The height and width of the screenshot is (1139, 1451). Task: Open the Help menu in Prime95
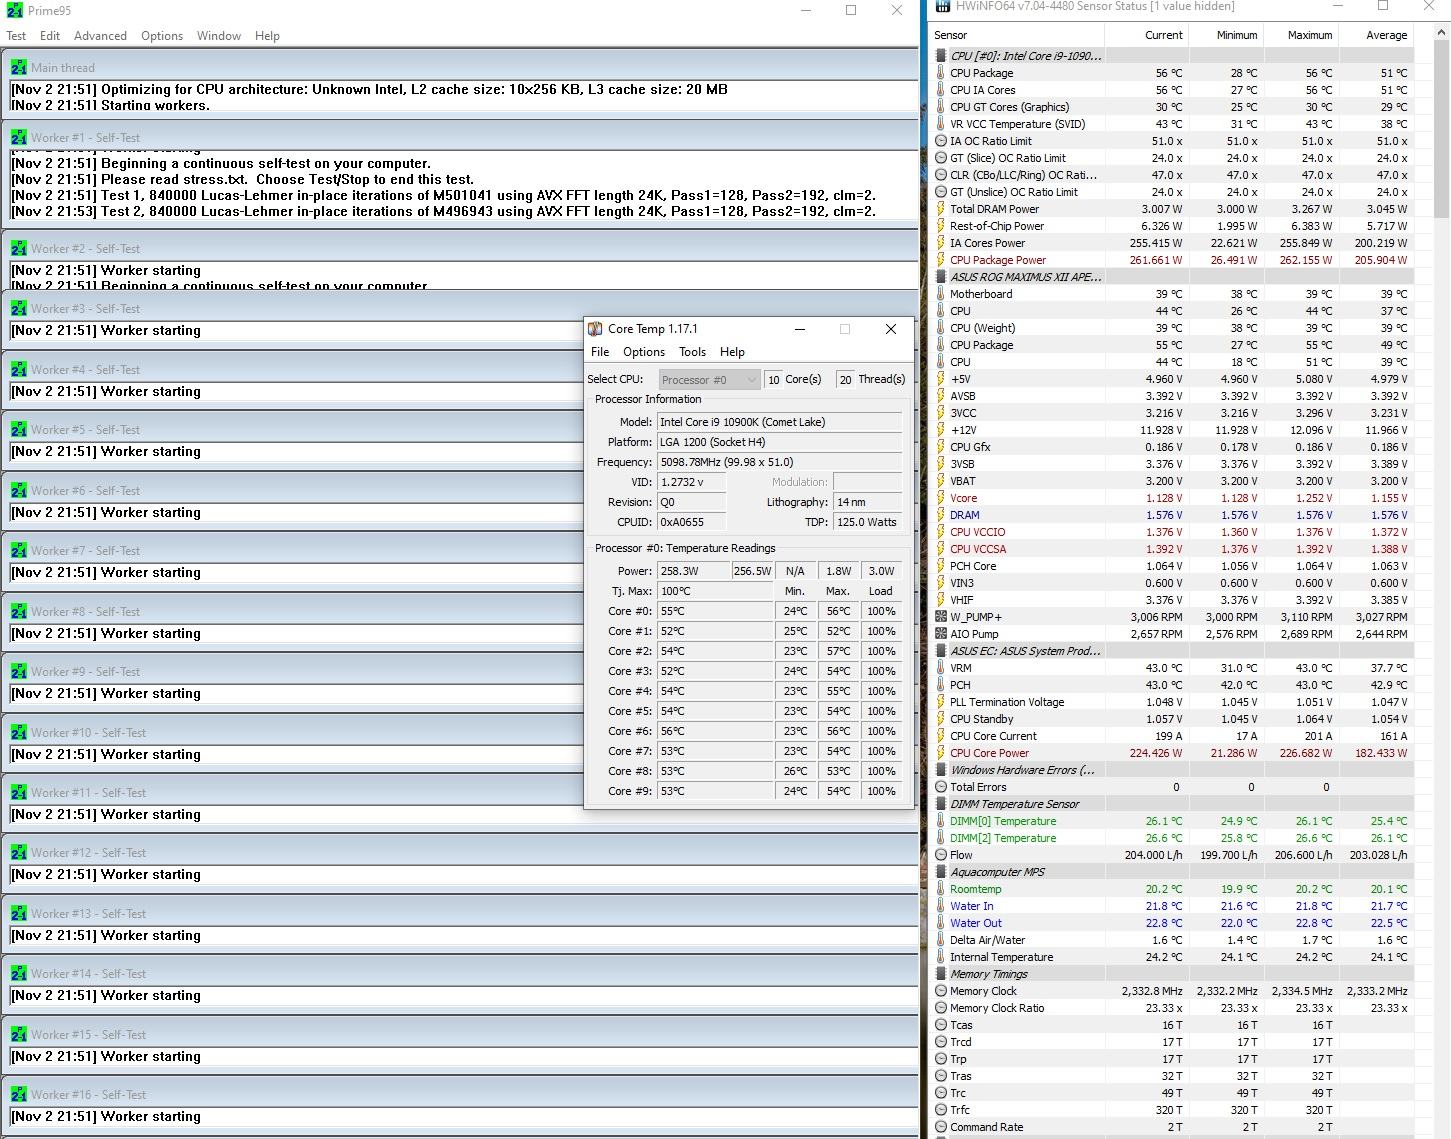(x=267, y=35)
